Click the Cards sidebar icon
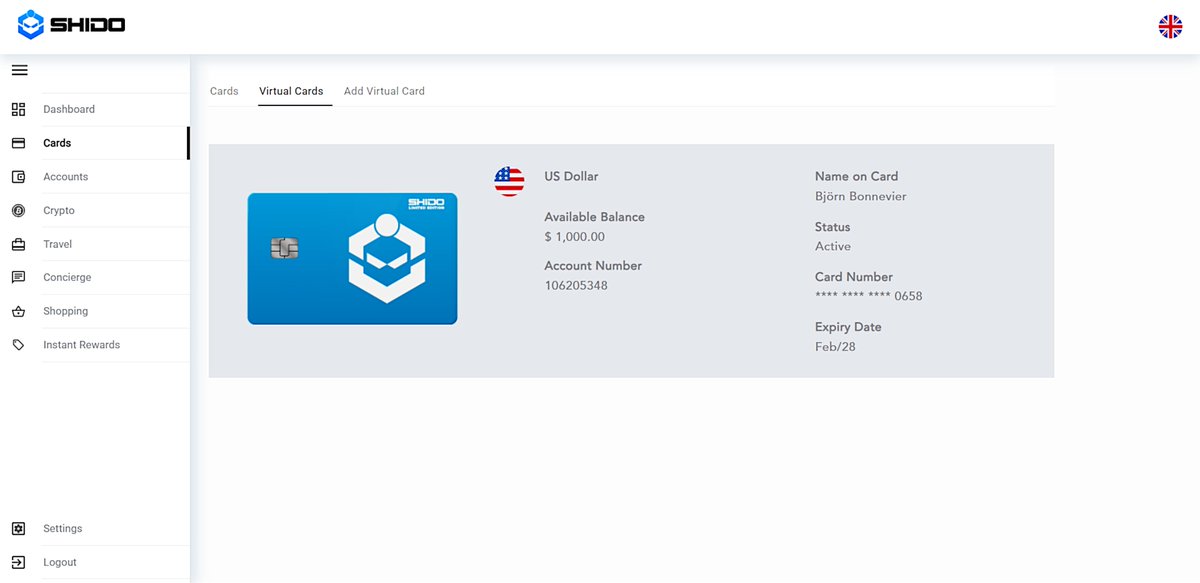Screen dimensions: 1200x583 pos(18,143)
